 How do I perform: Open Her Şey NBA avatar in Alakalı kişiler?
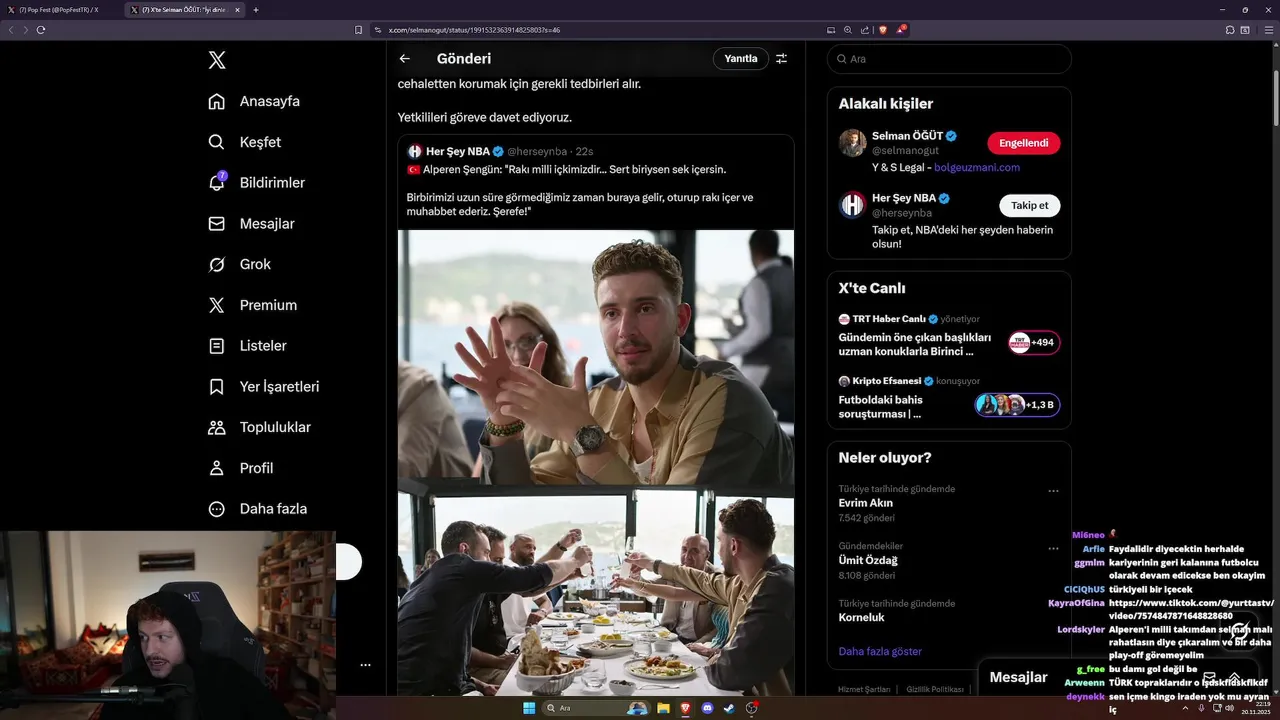[x=852, y=205]
